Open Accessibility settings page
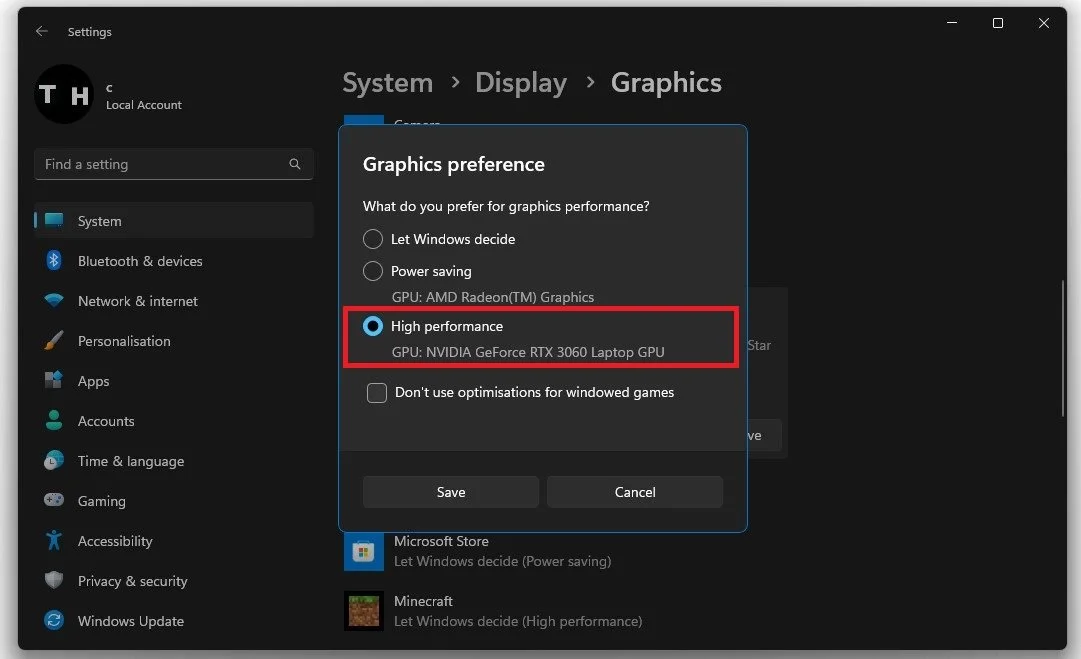 click(x=174, y=540)
